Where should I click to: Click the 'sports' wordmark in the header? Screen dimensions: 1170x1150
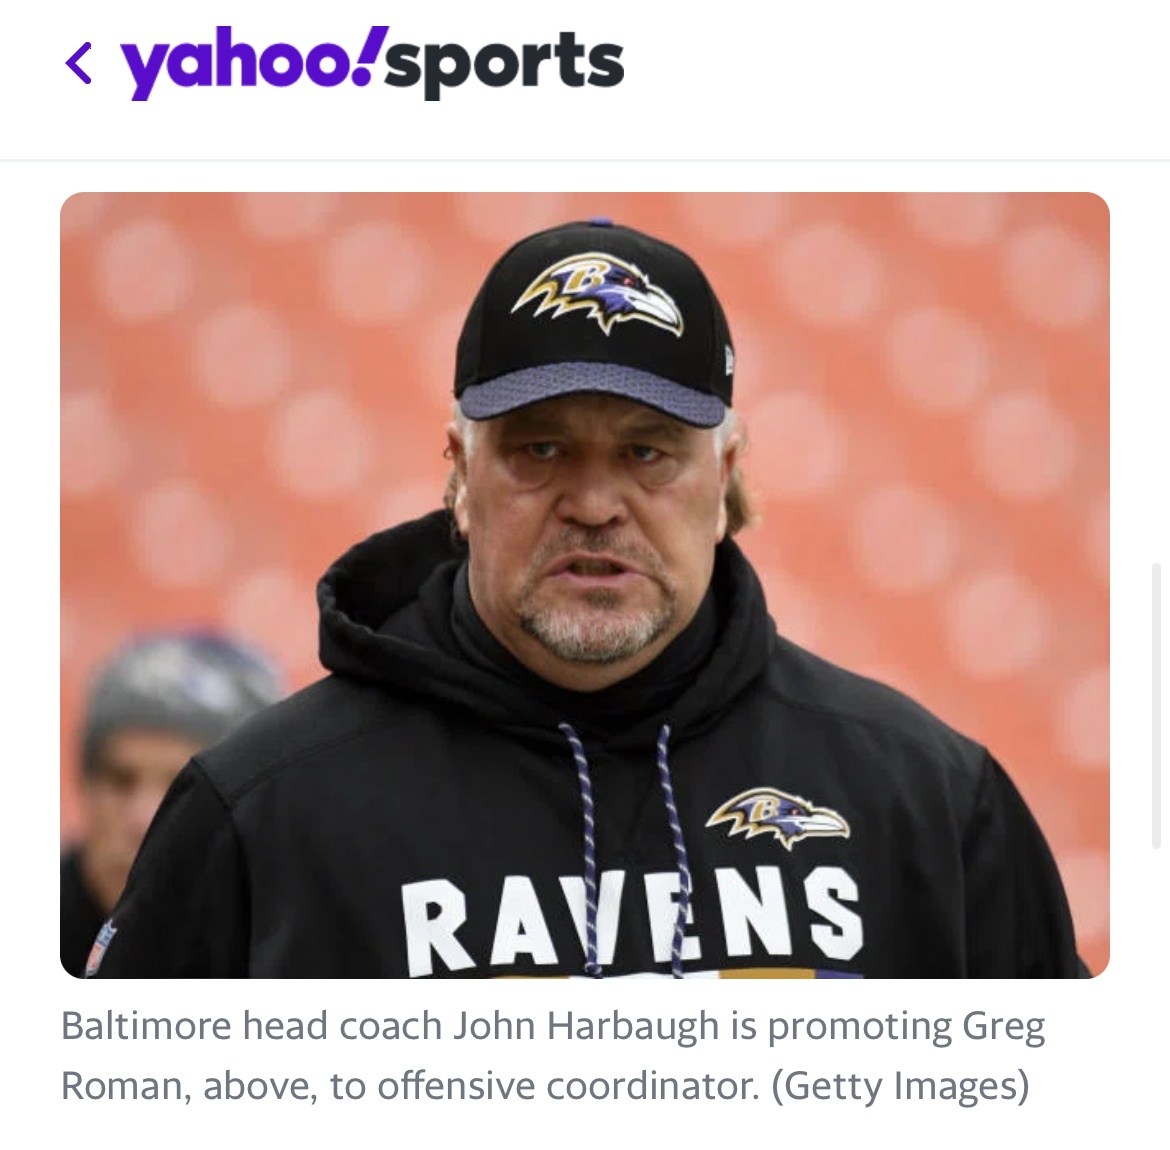point(505,64)
